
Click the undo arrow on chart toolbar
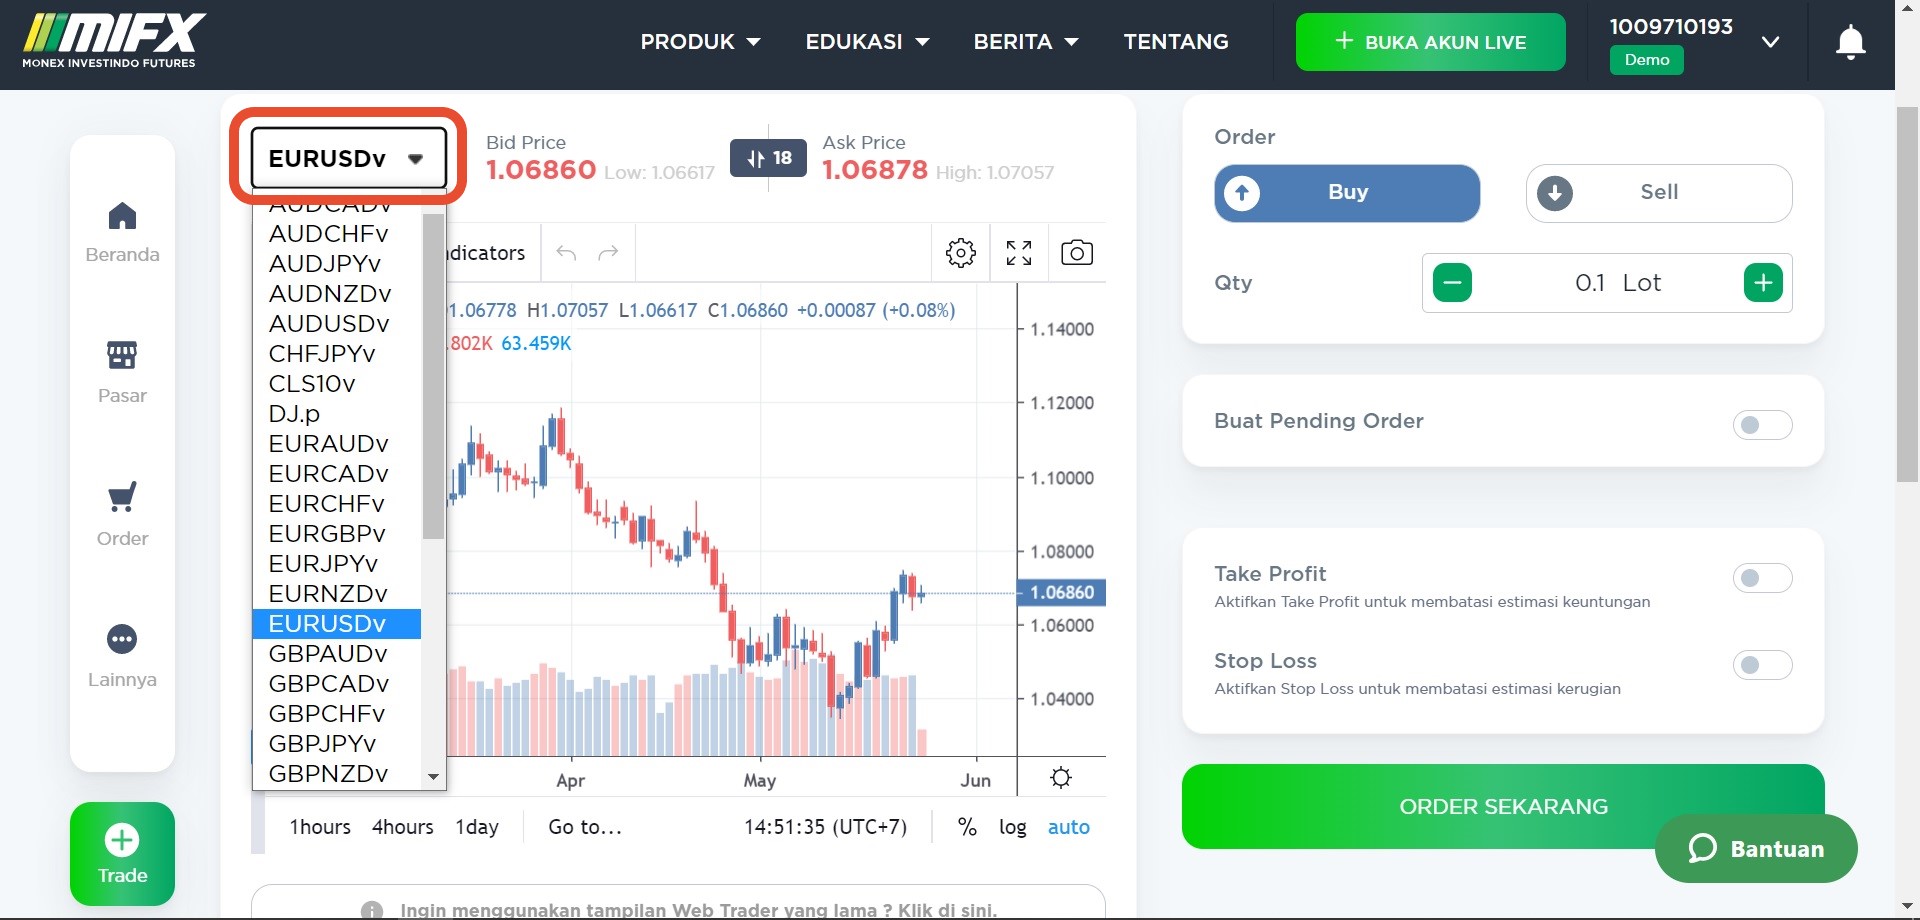pos(566,253)
